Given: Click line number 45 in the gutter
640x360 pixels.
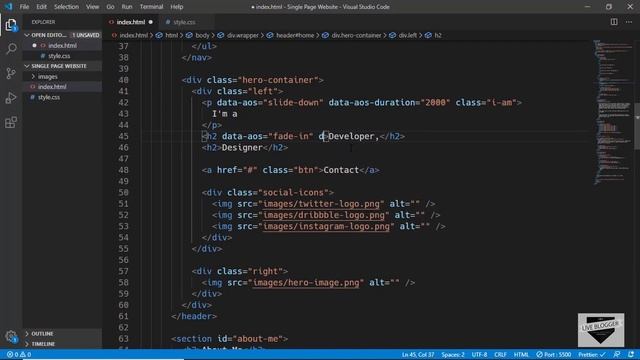Looking at the screenshot, I should 123,136.
